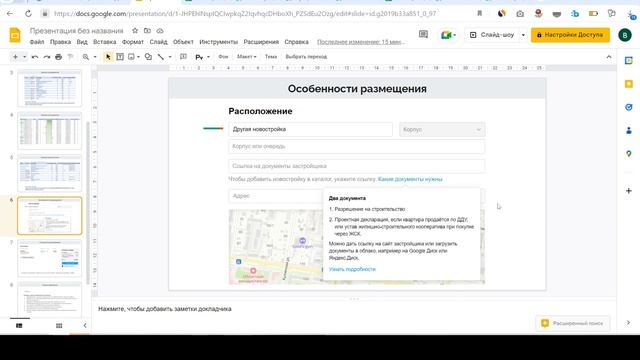Open Calendar in the side panel
The height and width of the screenshot is (360, 640).
(629, 60)
